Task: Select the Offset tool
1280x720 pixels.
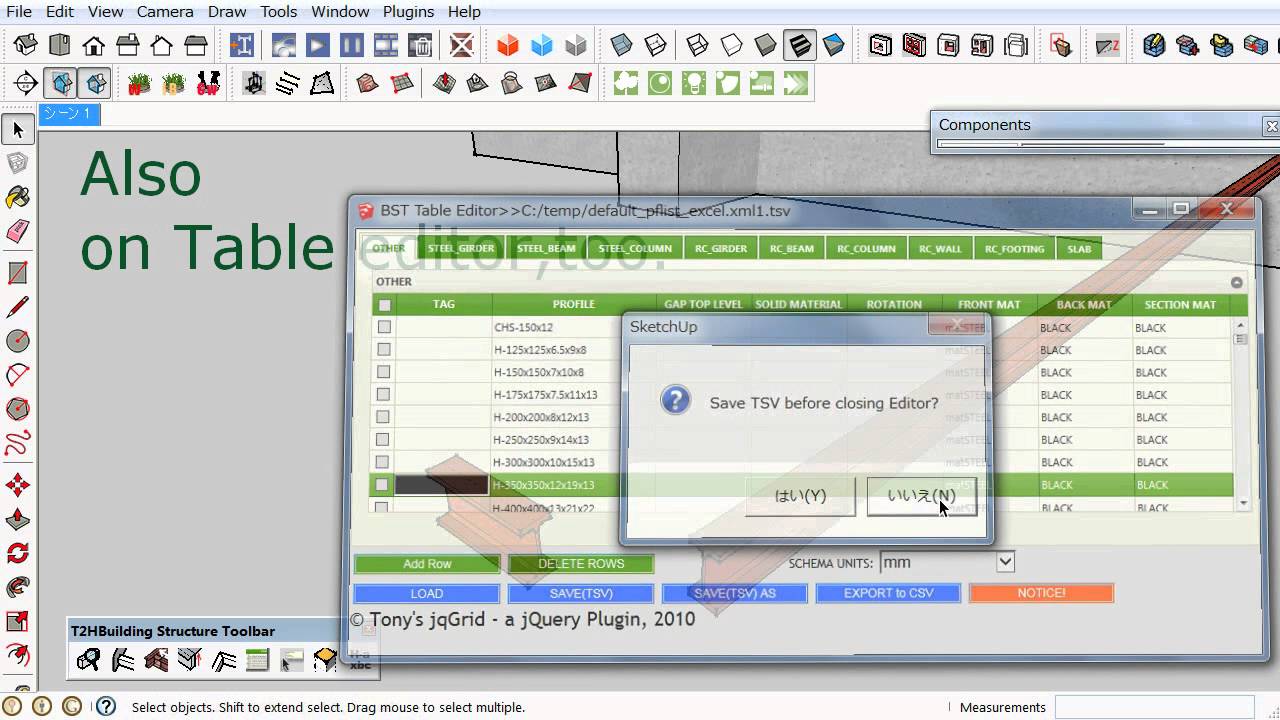Action: point(18,655)
